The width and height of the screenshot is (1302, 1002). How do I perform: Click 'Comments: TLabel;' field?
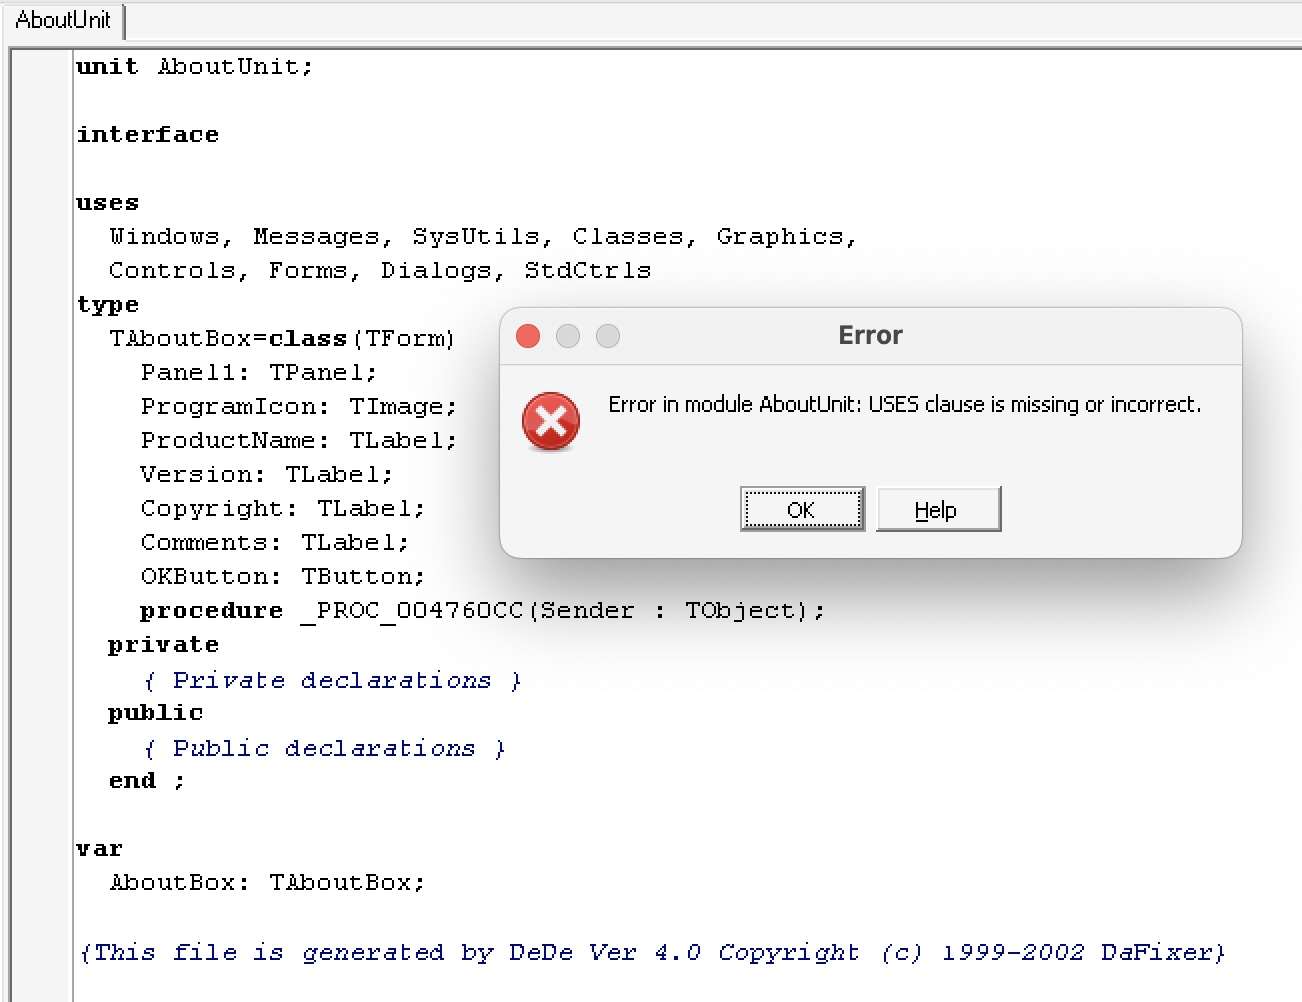275,543
